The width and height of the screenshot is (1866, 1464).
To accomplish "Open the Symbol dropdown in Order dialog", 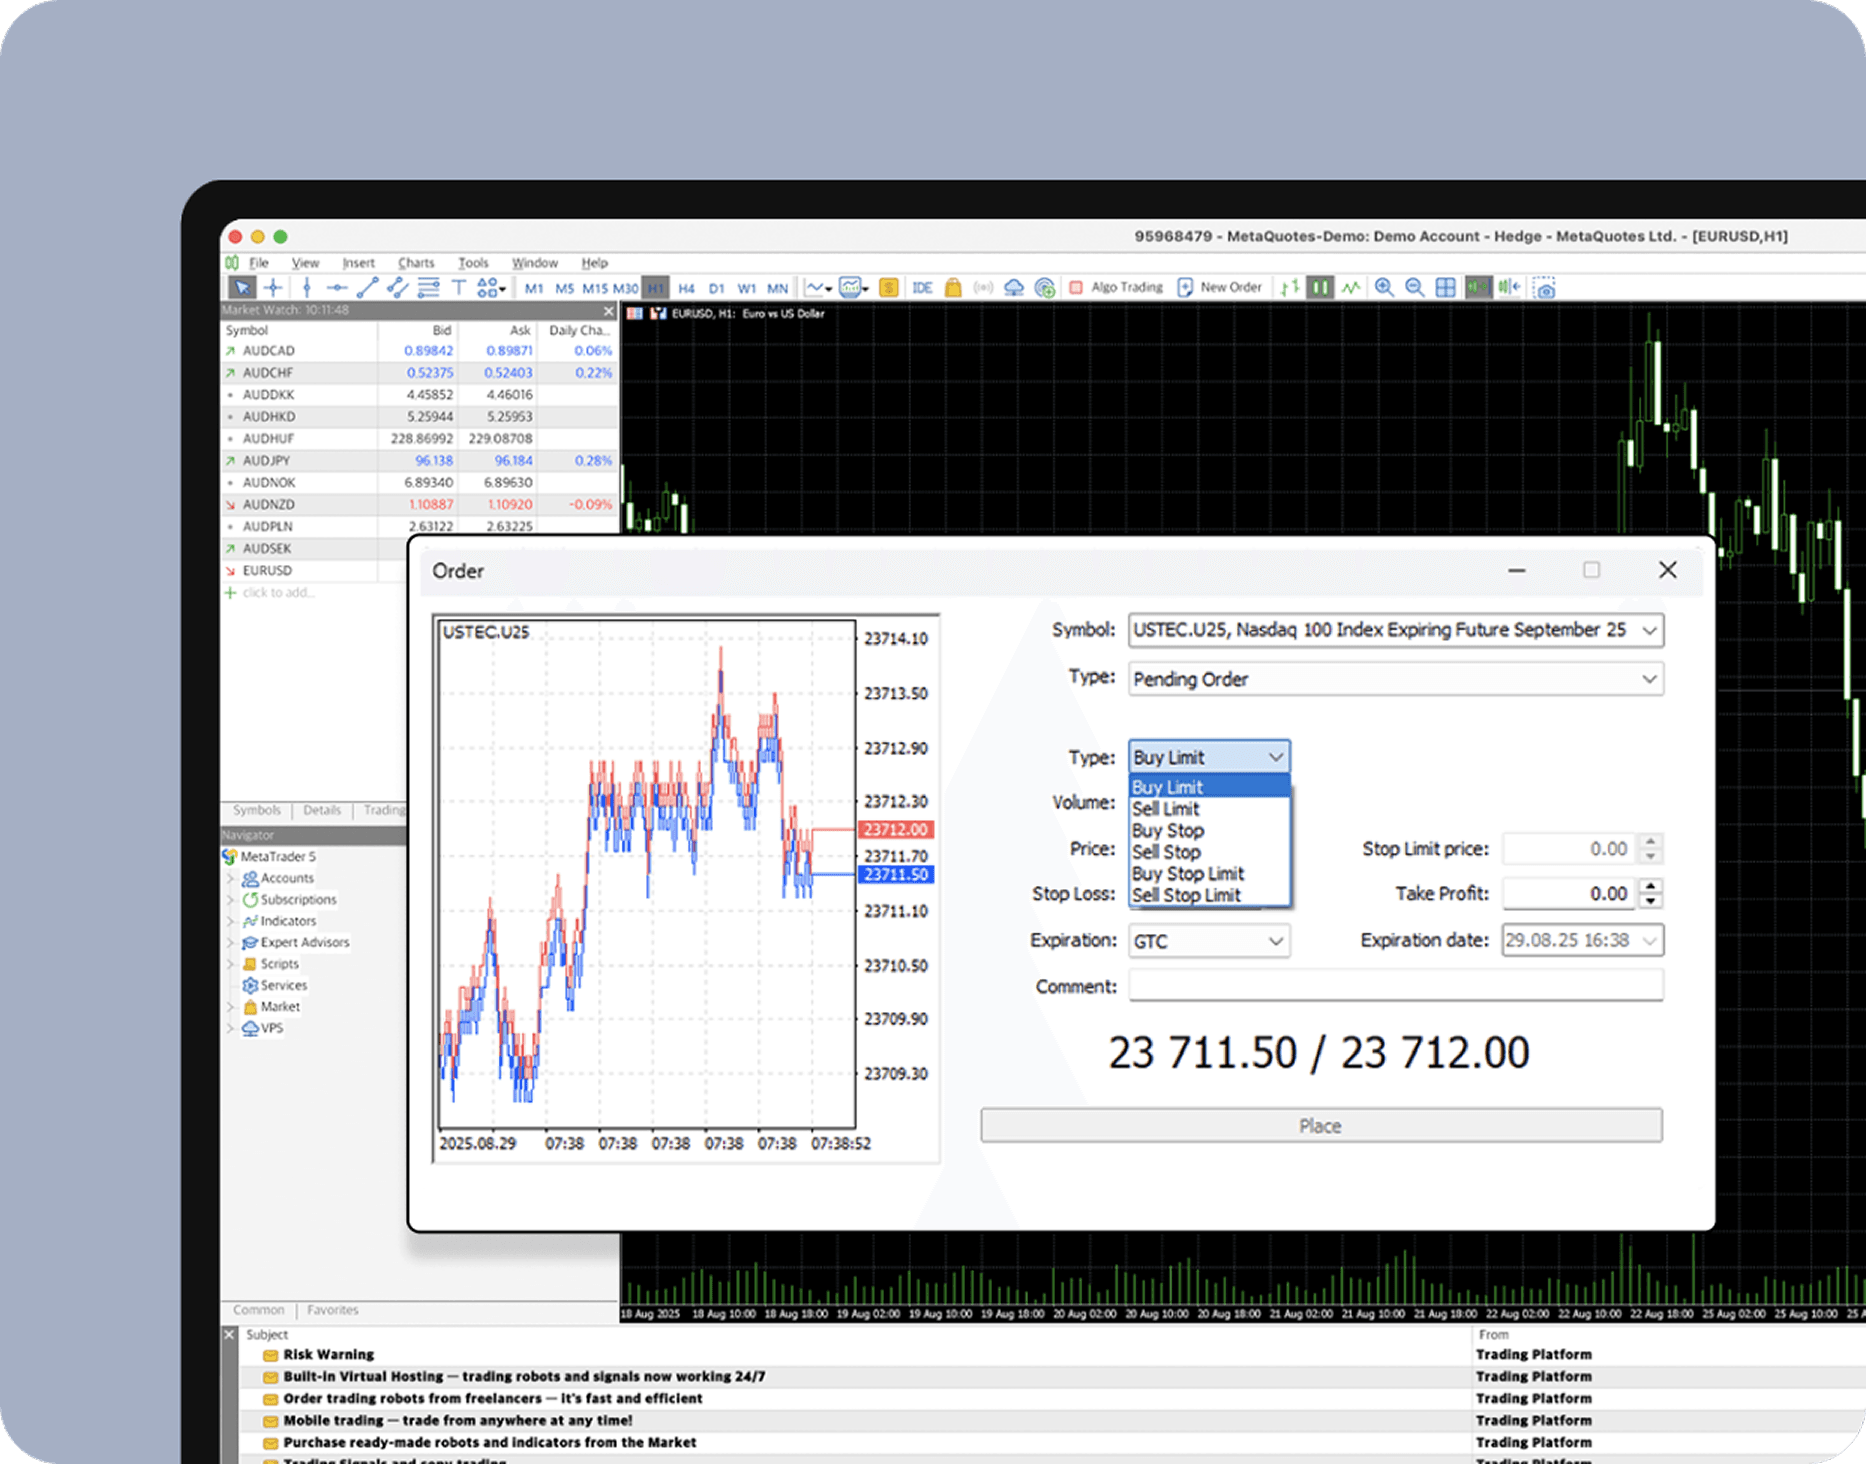I will (x=1649, y=631).
